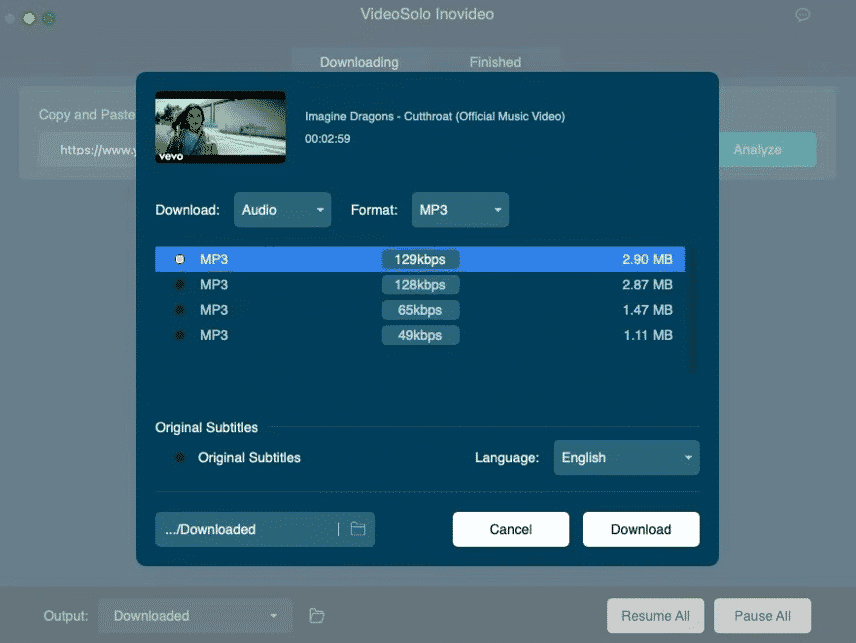856x643 pixels.
Task: Browse save location via folder icon
Action: (x=357, y=529)
